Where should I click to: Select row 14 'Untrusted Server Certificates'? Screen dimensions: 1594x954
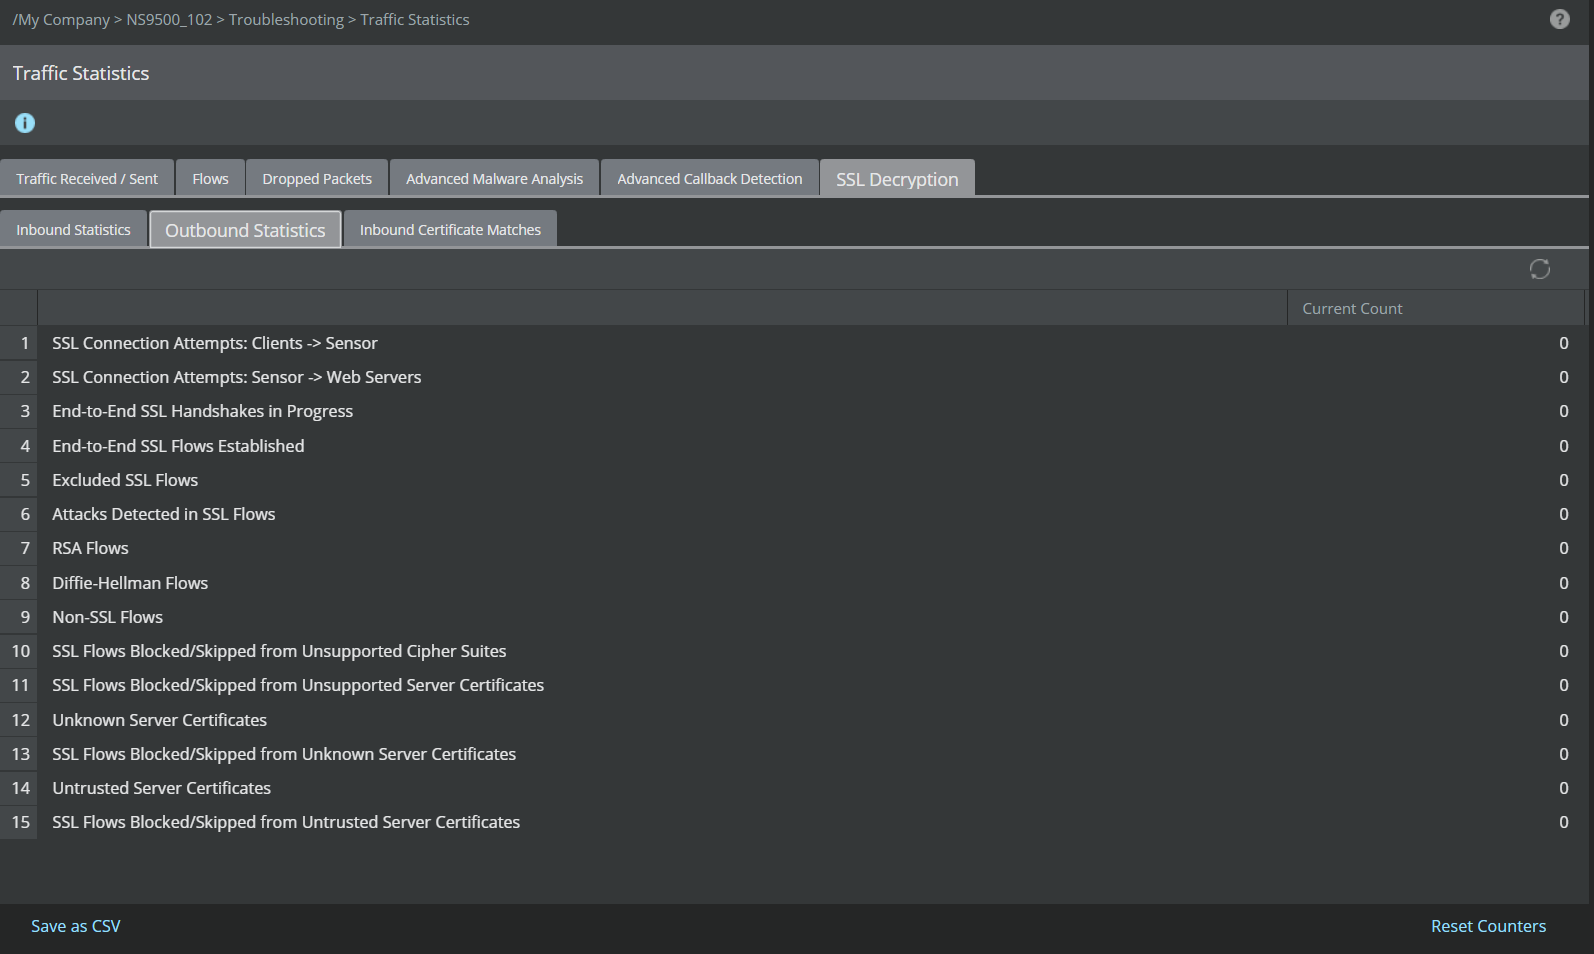pos(792,788)
